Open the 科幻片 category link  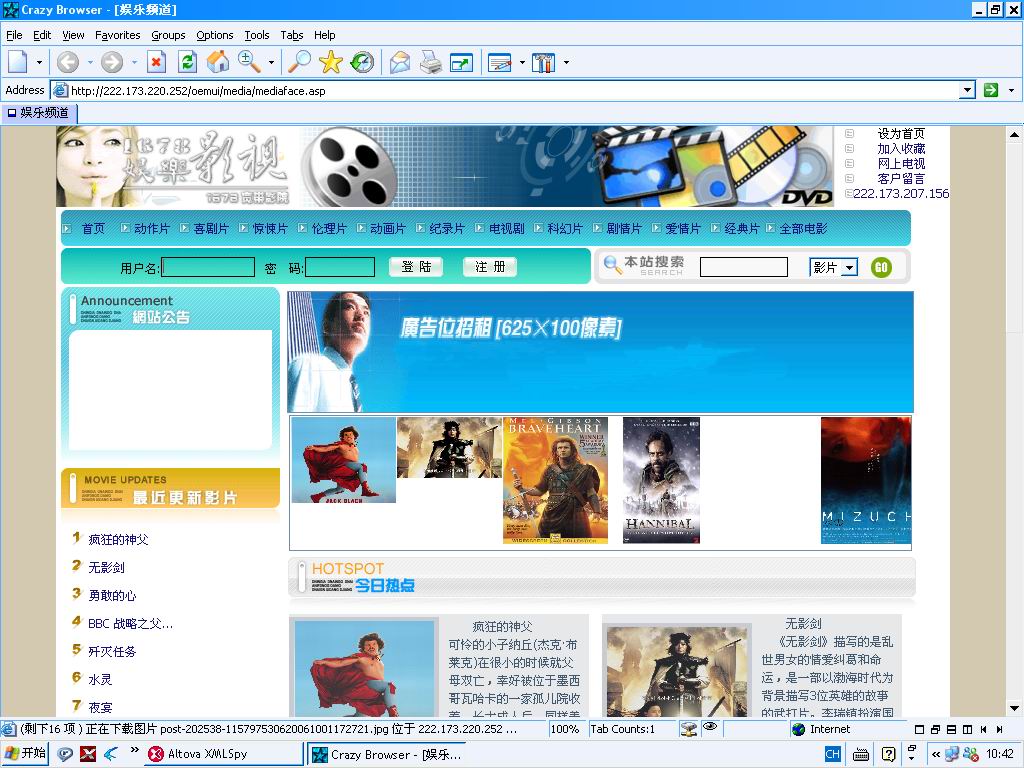pyautogui.click(x=565, y=229)
